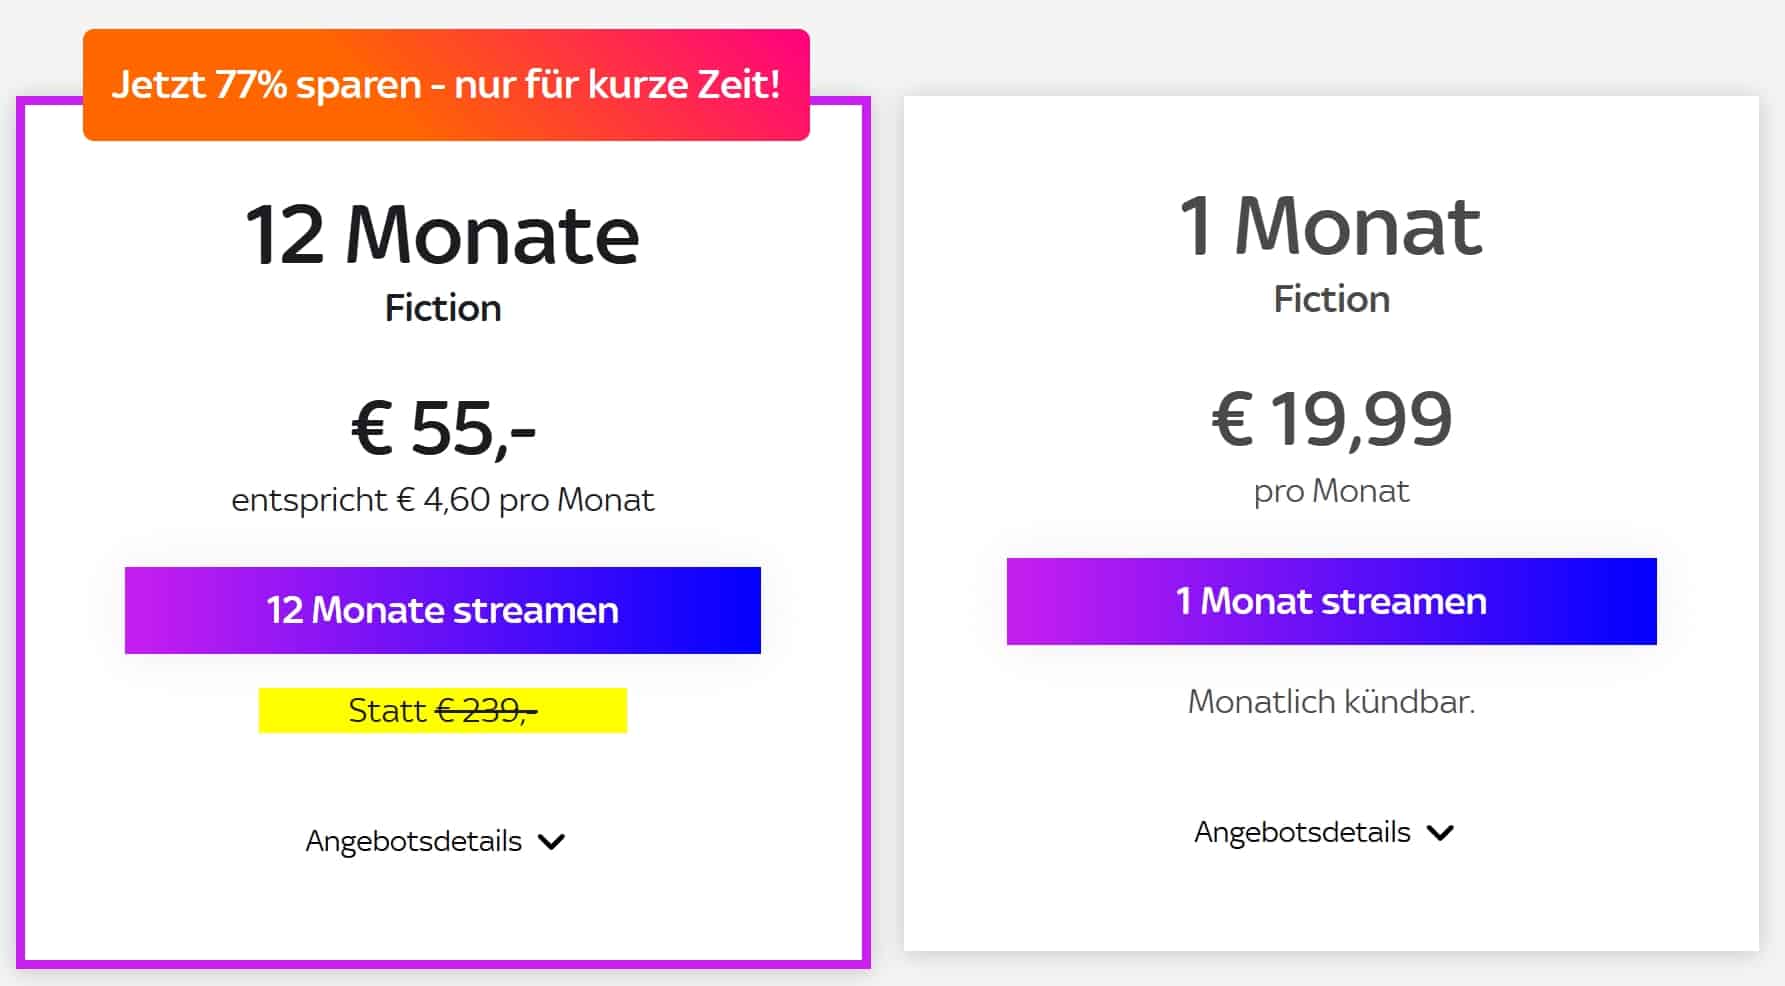
Task: Click "Fiction" under the 1 Monat heading
Action: click(1331, 299)
